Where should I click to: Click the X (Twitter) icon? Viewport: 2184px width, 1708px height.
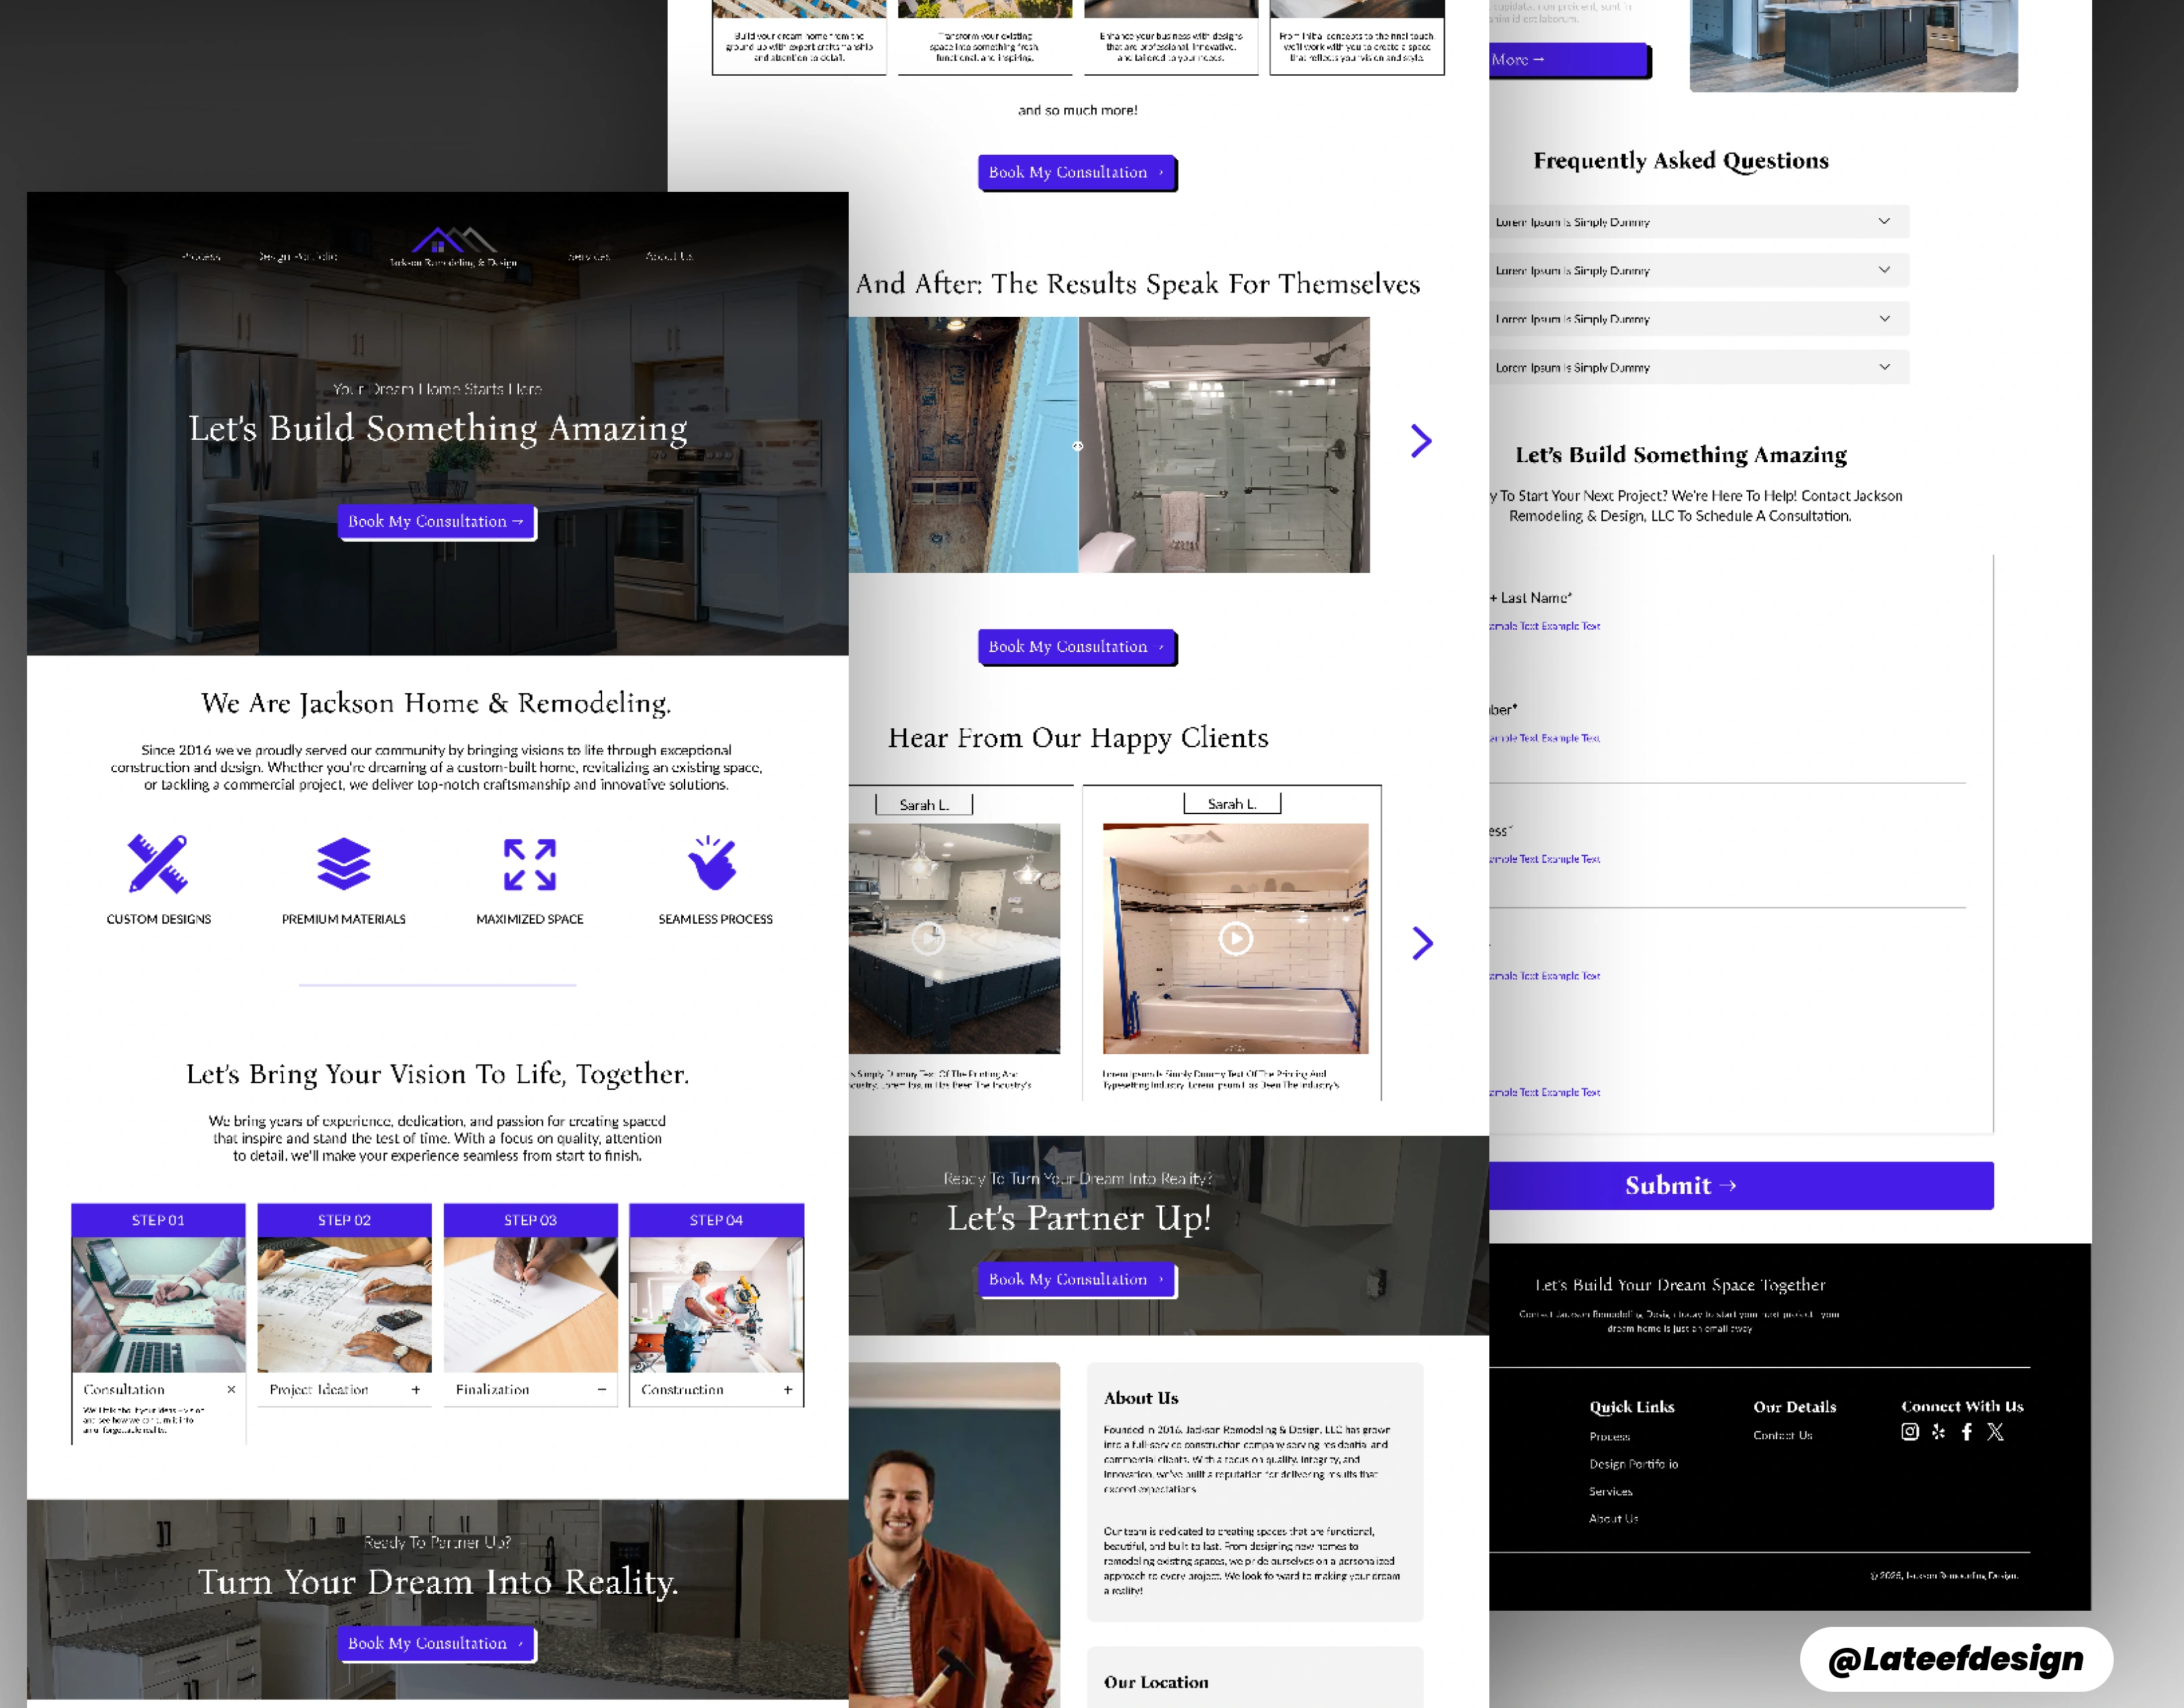click(1995, 1432)
